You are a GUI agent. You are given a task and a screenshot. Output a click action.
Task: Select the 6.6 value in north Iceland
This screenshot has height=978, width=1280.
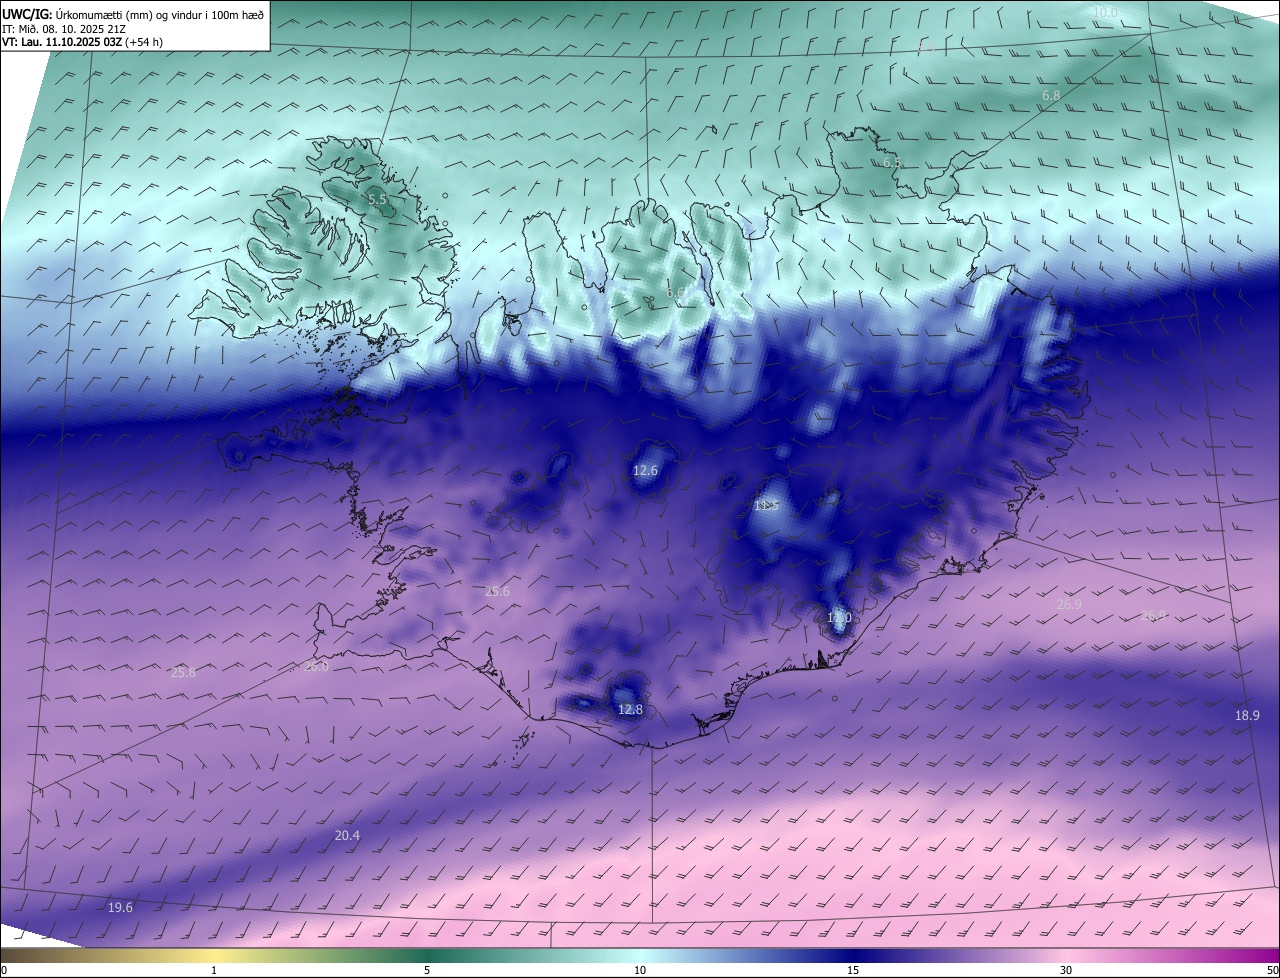click(676, 293)
